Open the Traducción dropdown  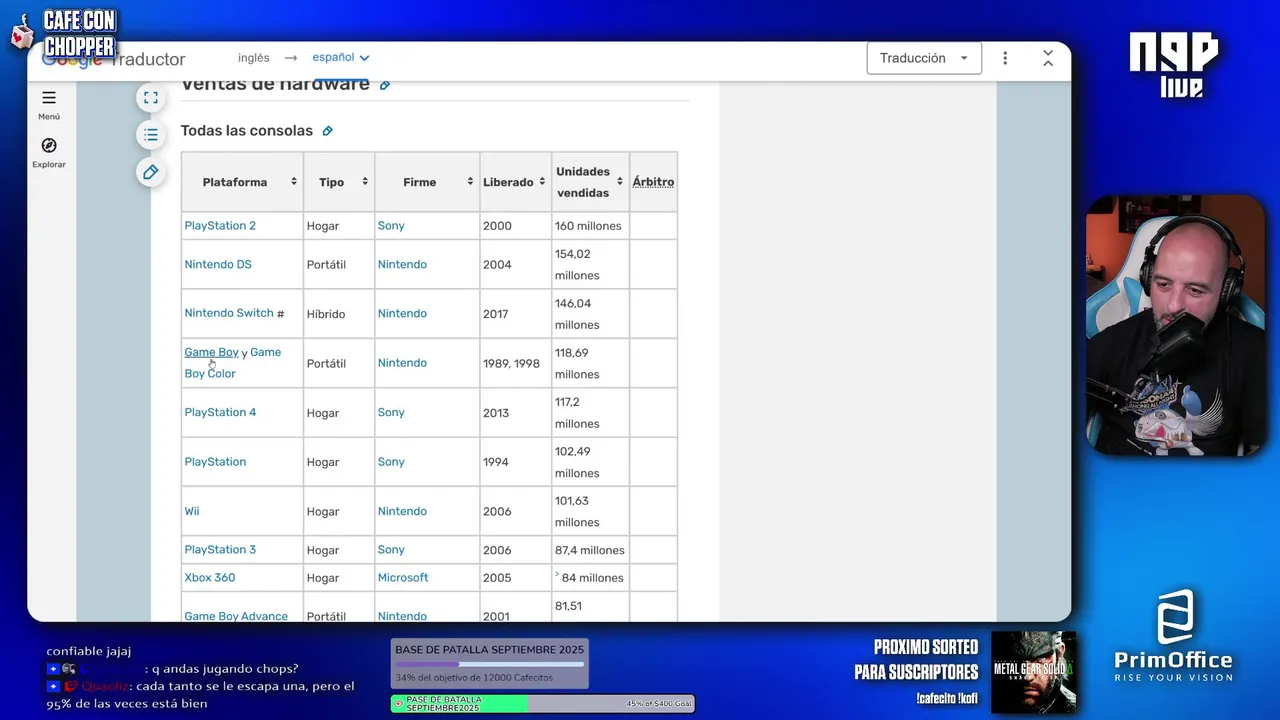924,58
